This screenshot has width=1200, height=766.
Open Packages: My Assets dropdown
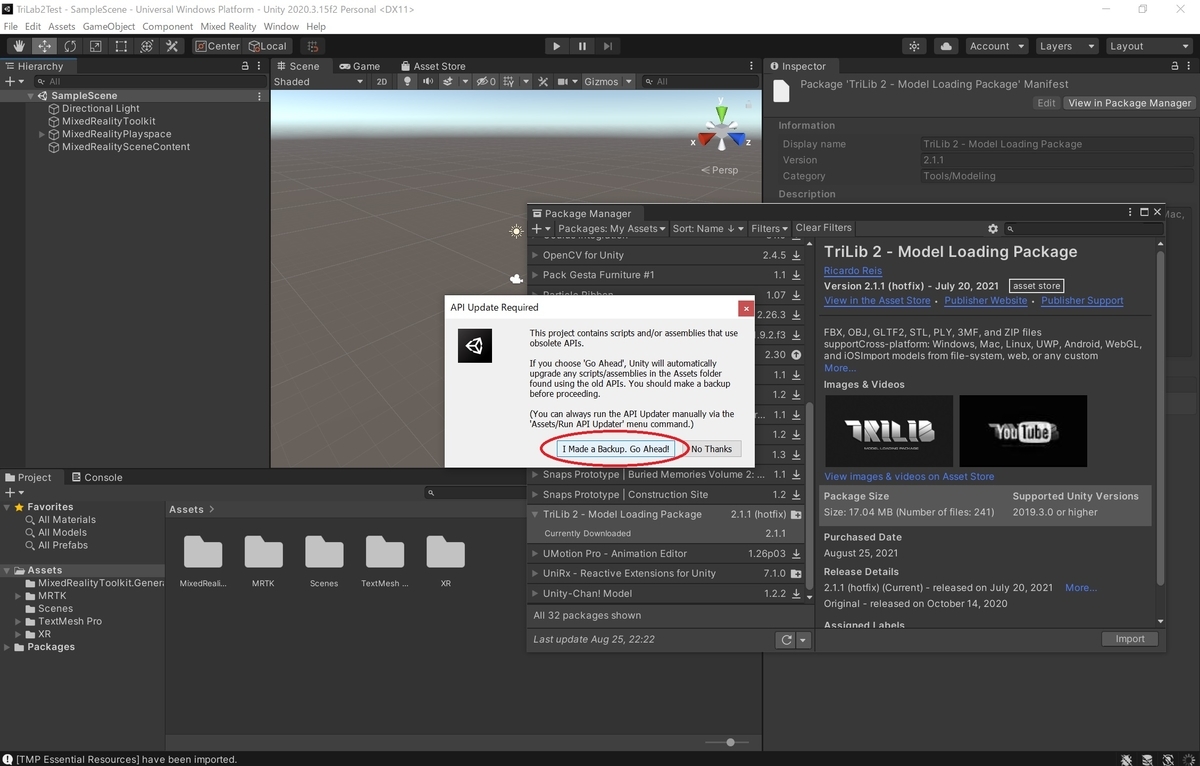click(612, 229)
